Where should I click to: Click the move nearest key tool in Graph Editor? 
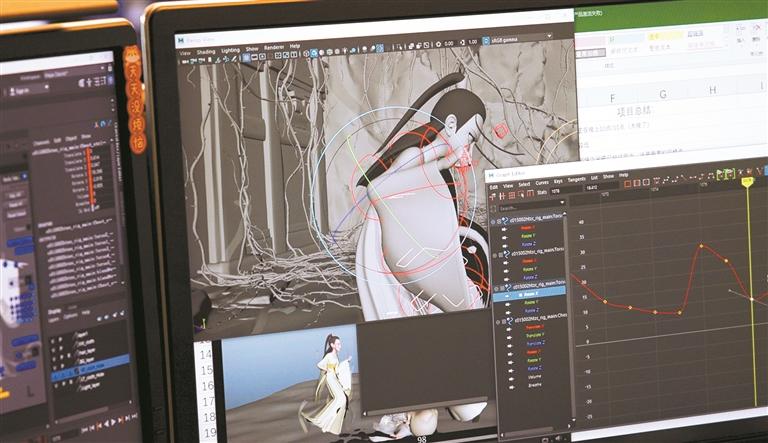click(492, 197)
